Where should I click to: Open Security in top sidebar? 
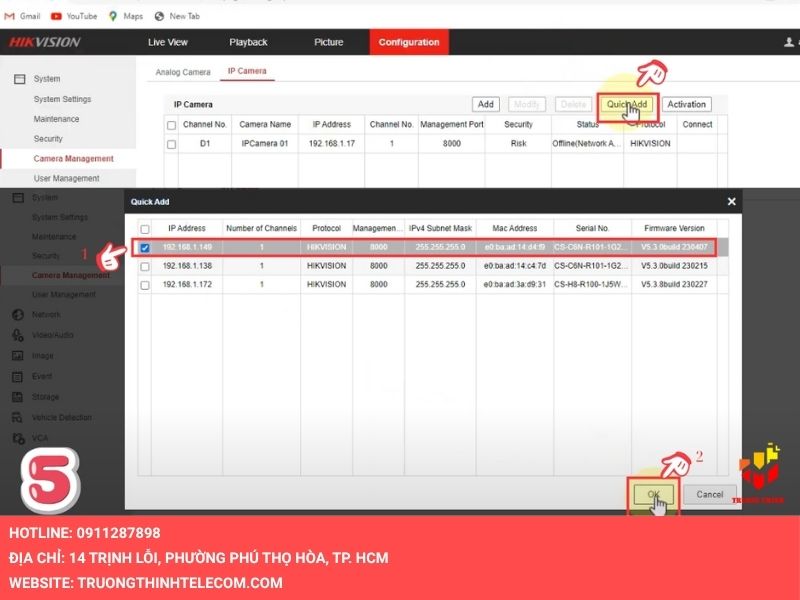pyautogui.click(x=48, y=139)
